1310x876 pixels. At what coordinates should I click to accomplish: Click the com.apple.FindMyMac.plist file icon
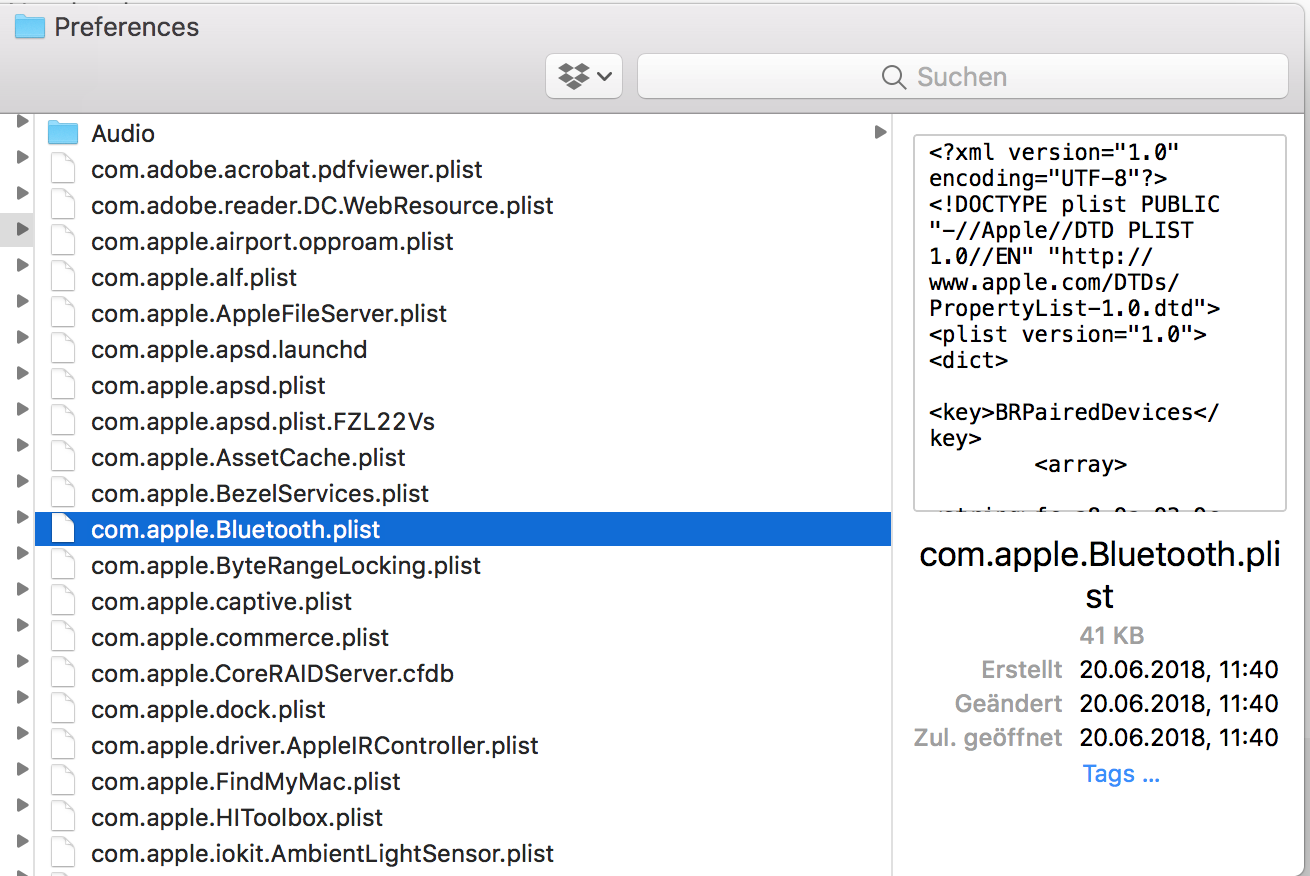tap(63, 782)
